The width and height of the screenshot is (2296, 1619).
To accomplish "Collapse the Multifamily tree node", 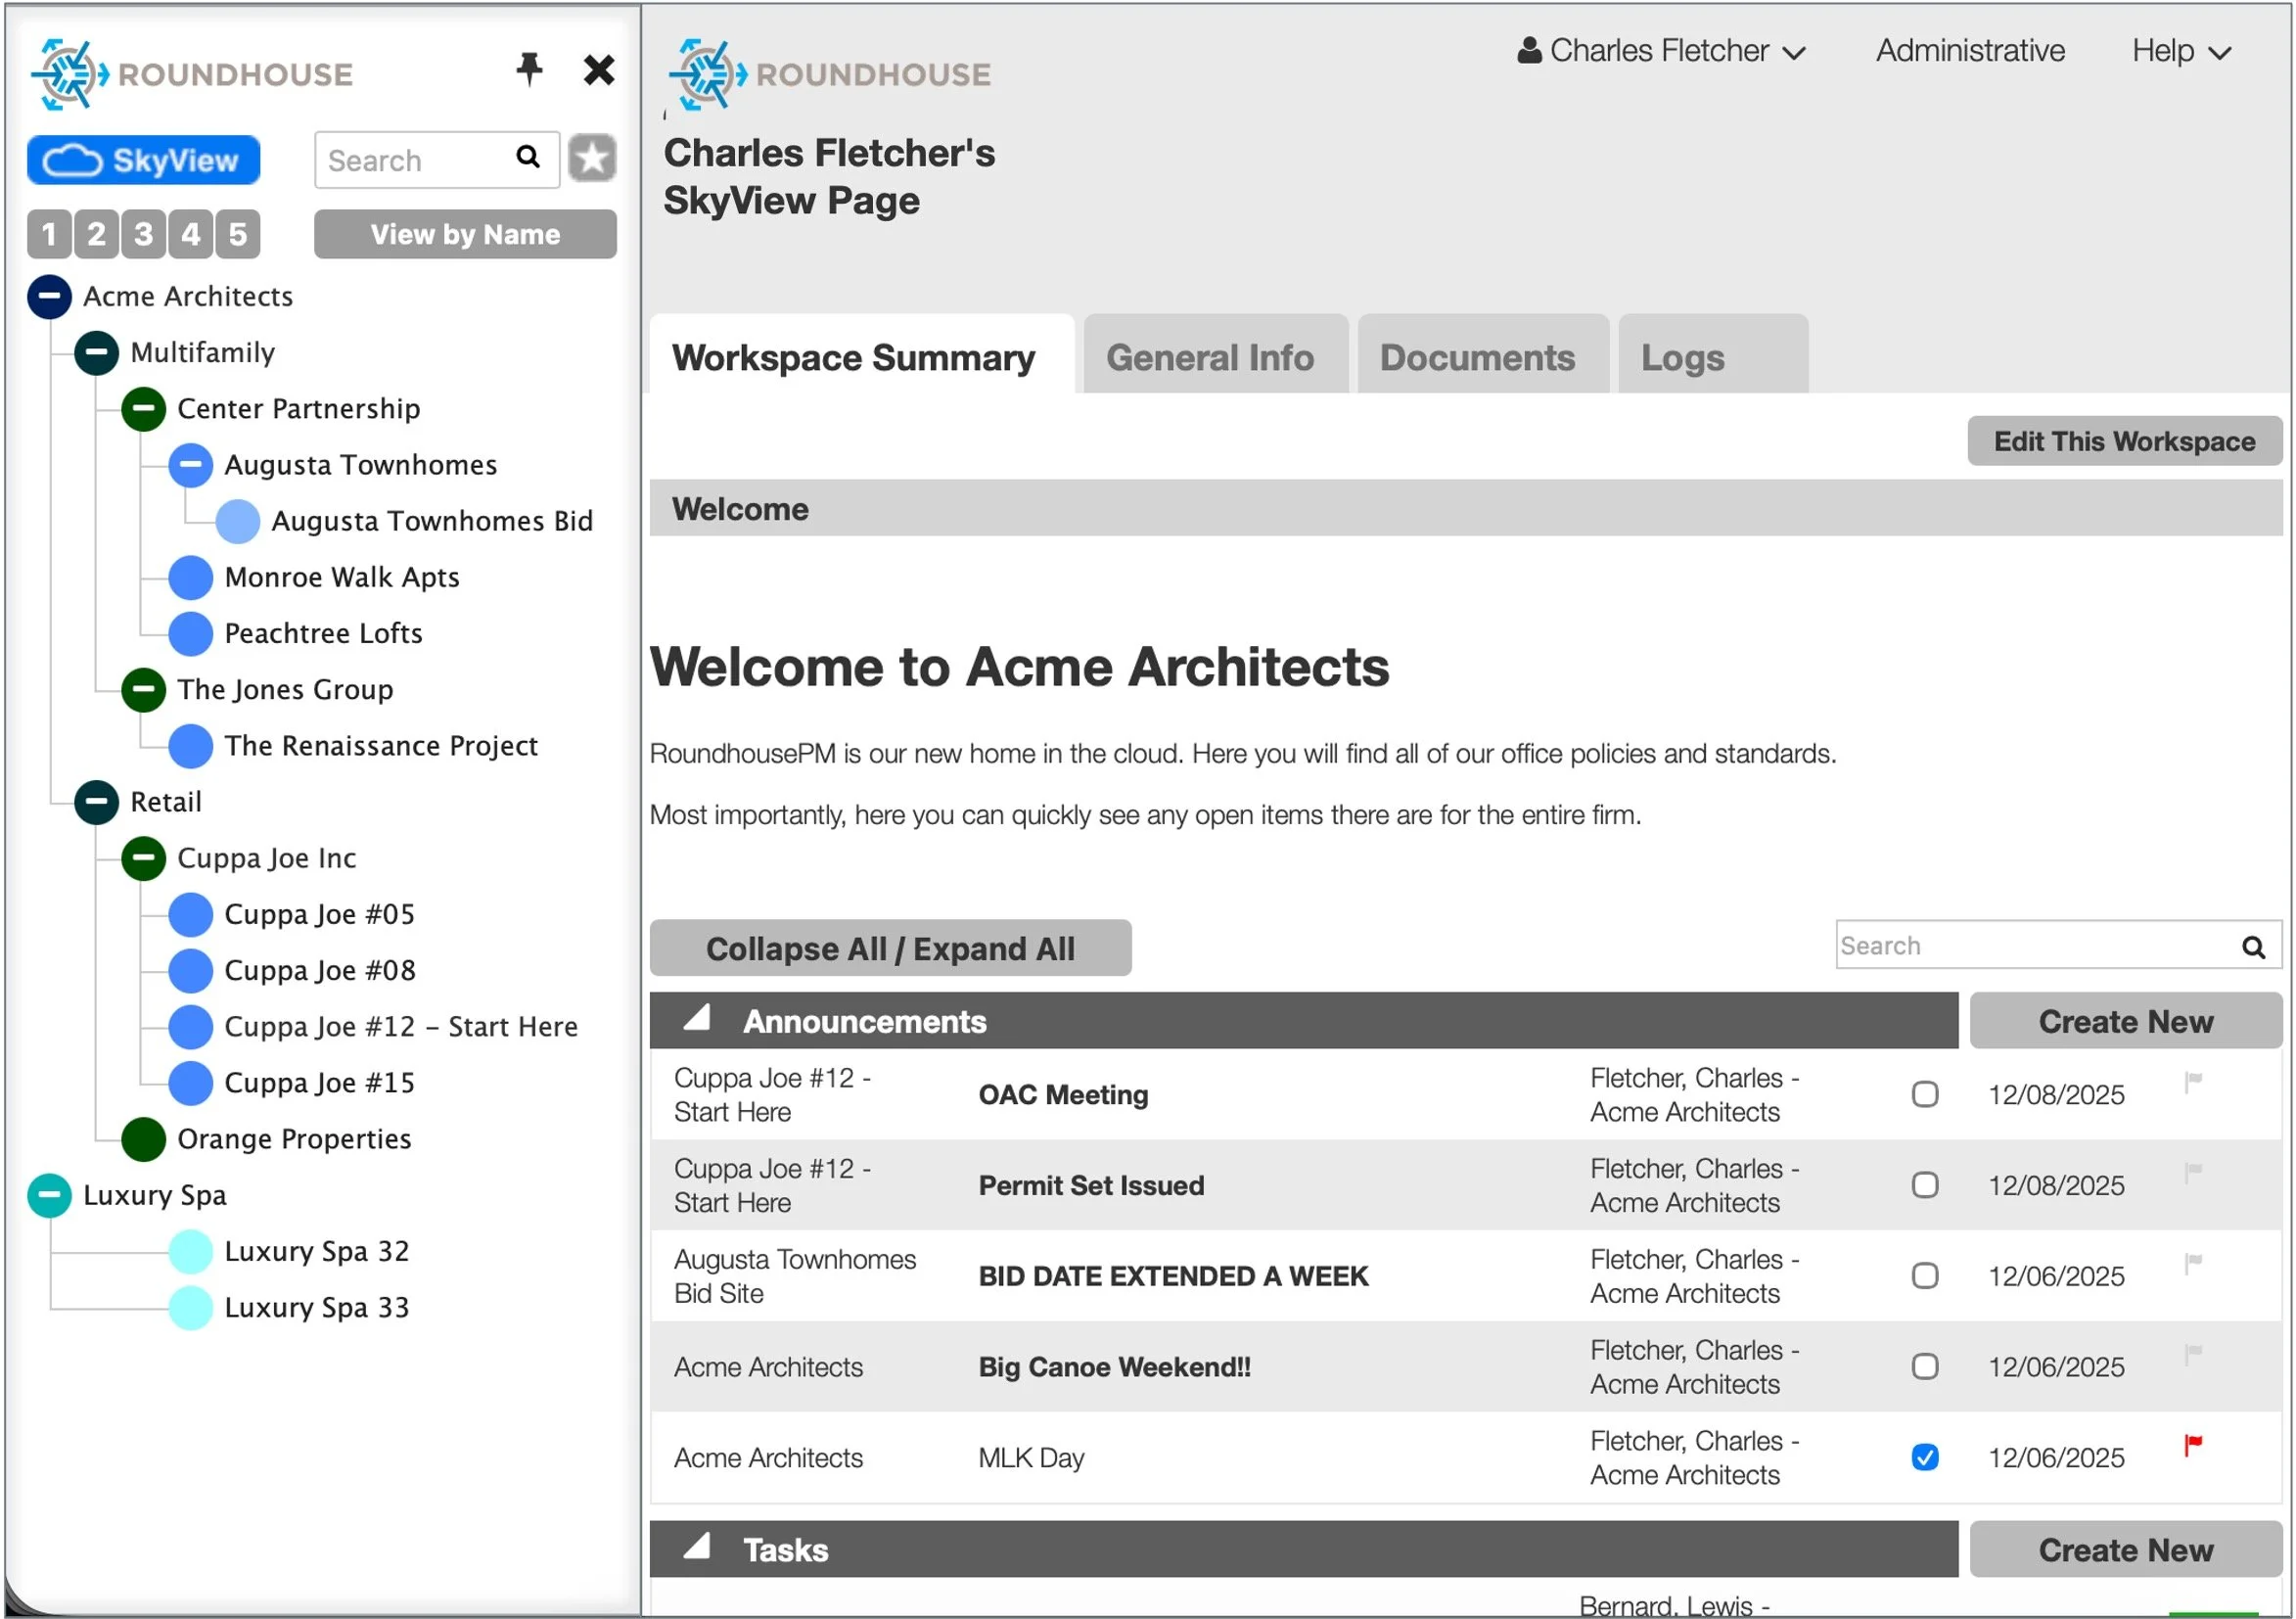I will click(96, 352).
